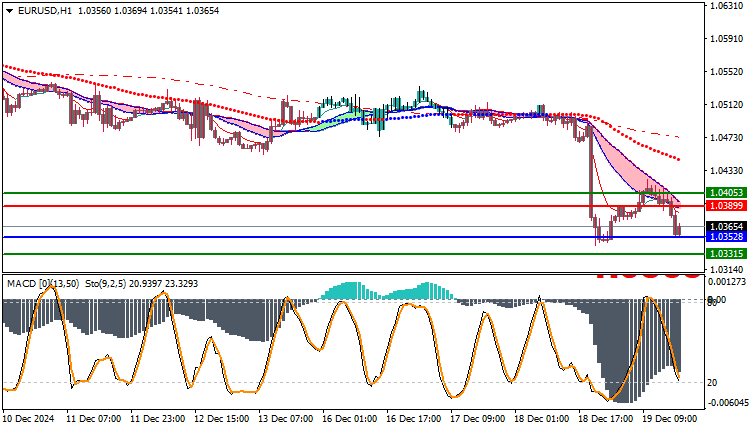Select the green 1.03315 price label

[727, 254]
